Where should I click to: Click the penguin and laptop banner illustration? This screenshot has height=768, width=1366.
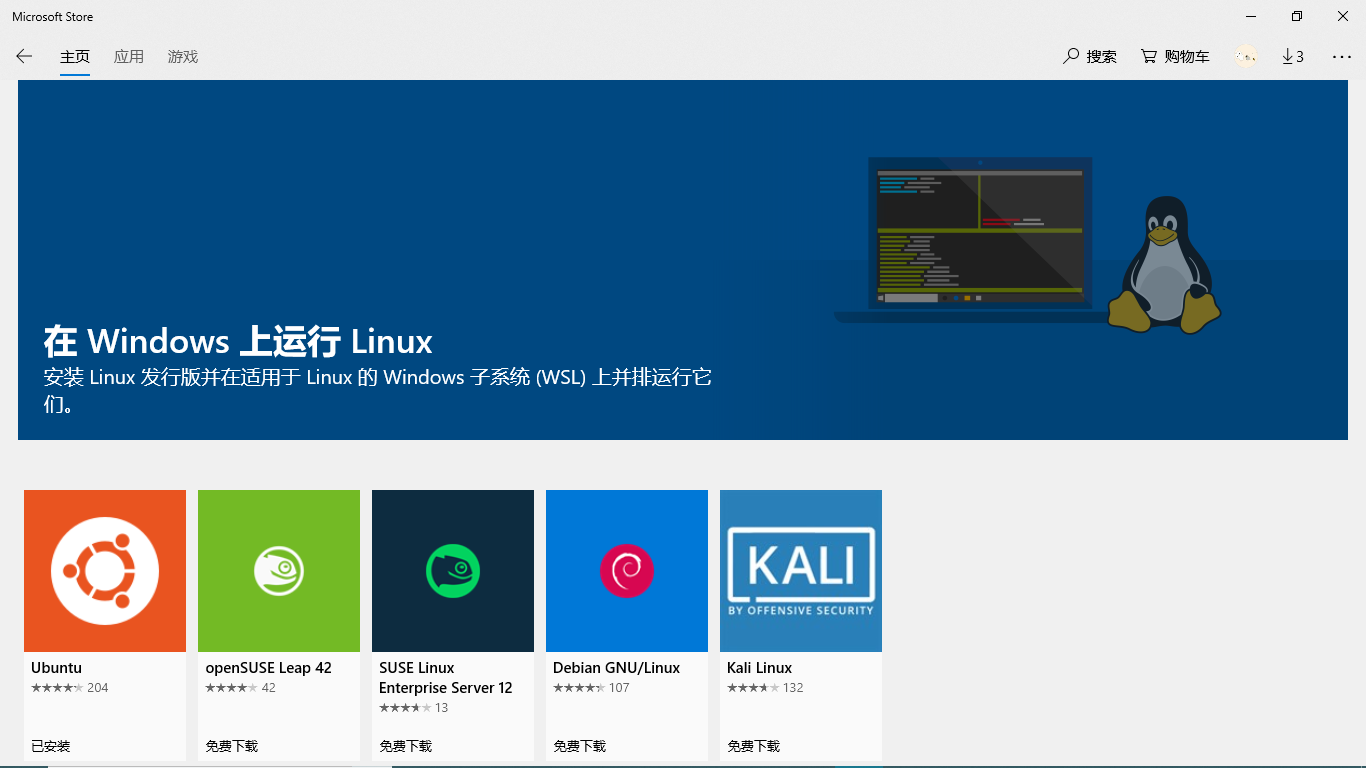(x=1028, y=245)
